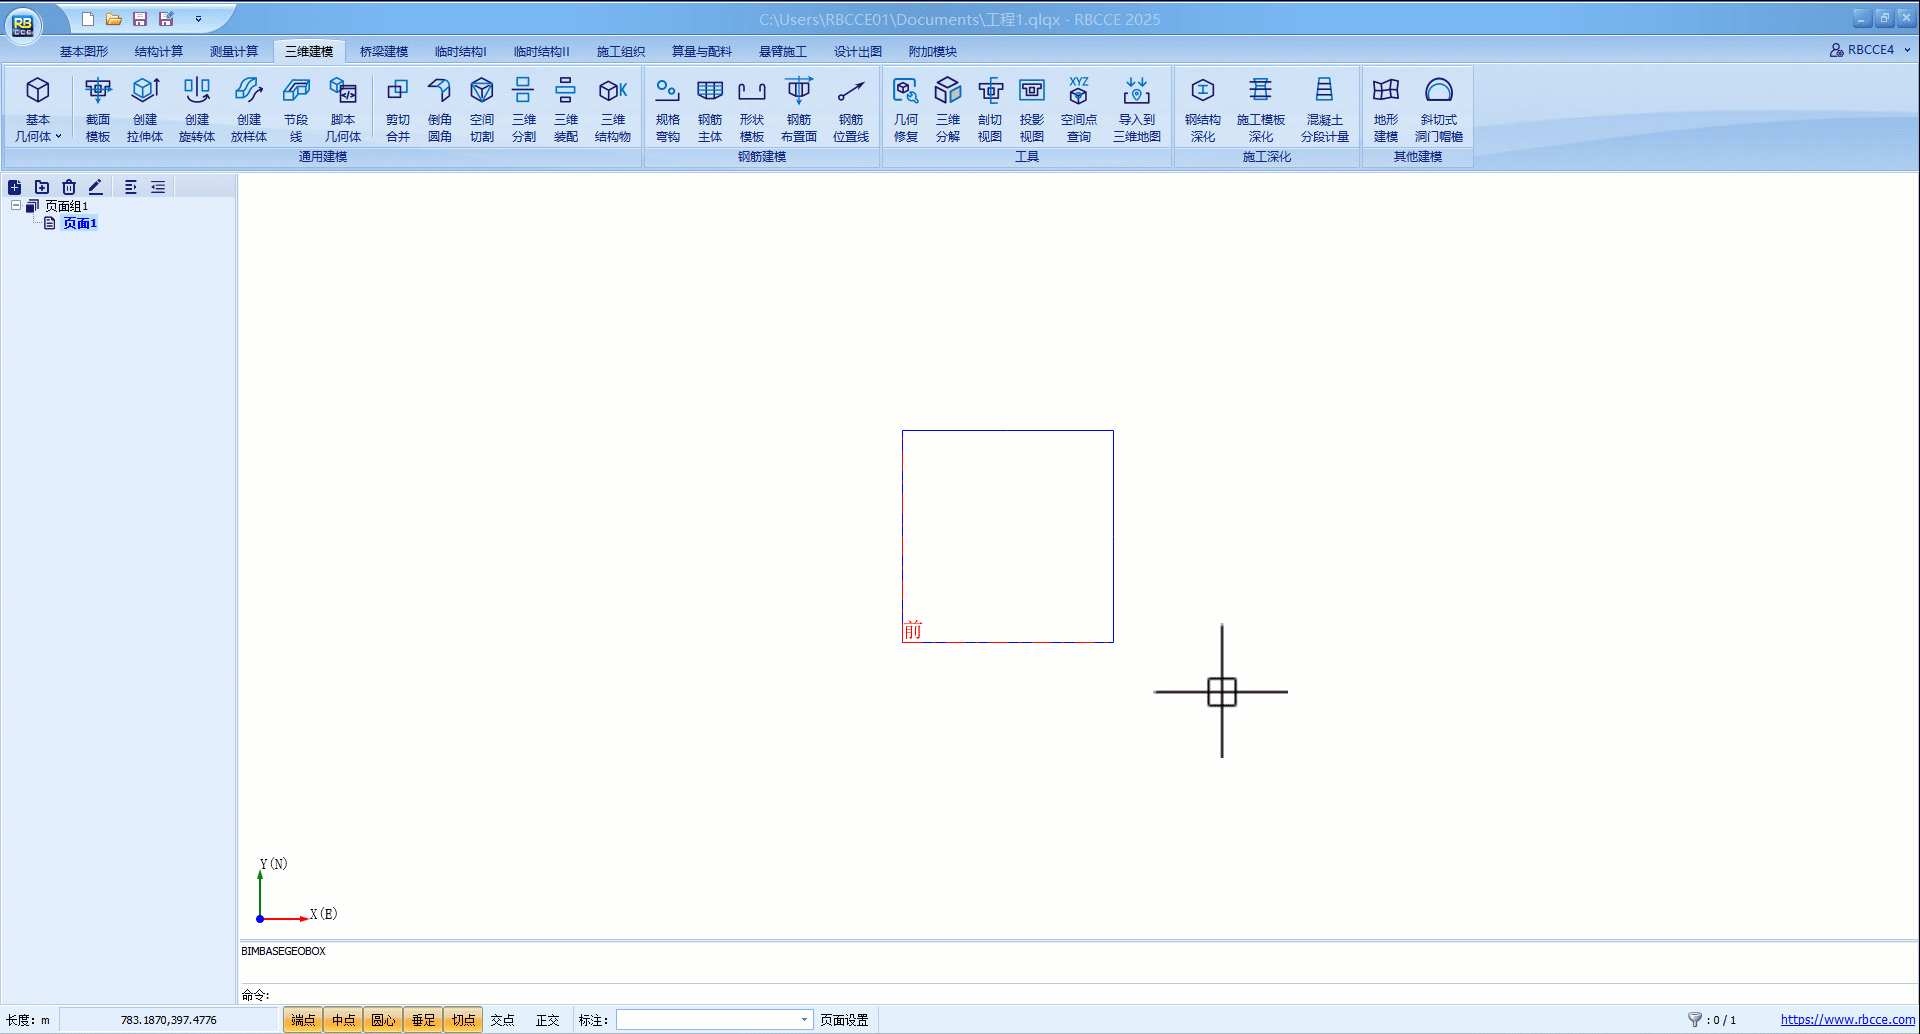This screenshot has width=1920, height=1034.
Task: Open the 结构计算 ribbon tab
Action: 159,52
